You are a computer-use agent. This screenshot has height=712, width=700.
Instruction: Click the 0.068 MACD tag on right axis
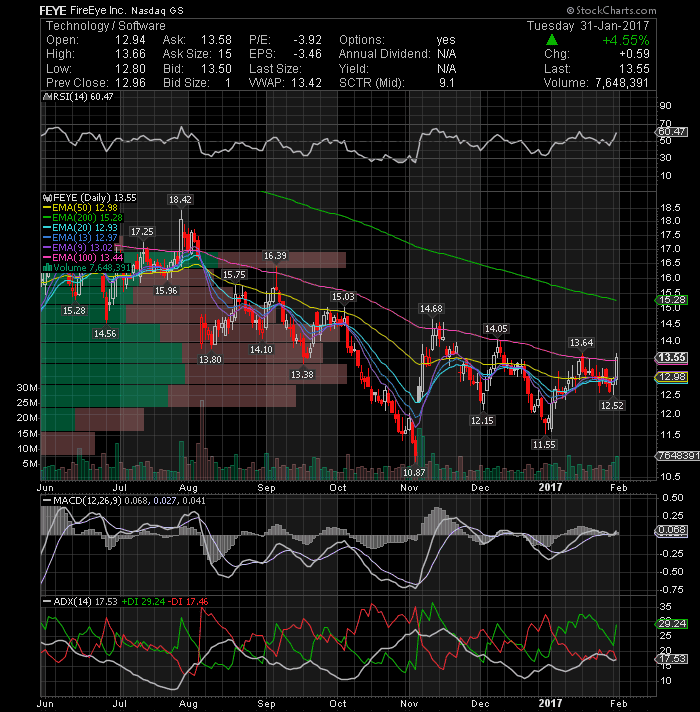pos(672,530)
